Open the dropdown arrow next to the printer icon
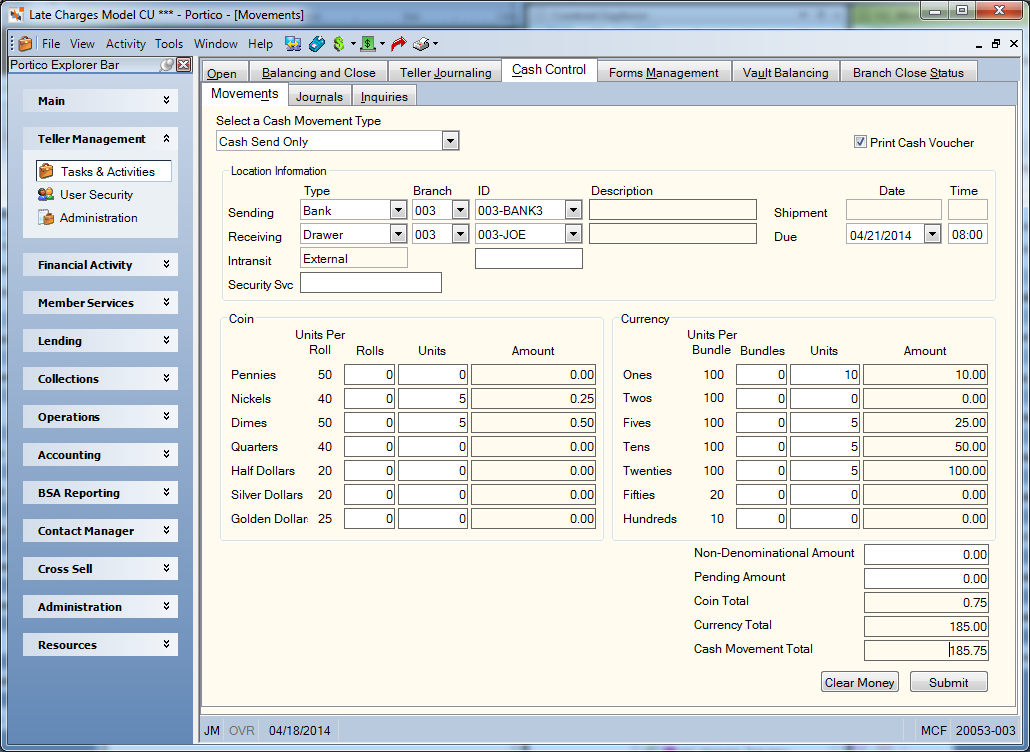 (x=435, y=44)
